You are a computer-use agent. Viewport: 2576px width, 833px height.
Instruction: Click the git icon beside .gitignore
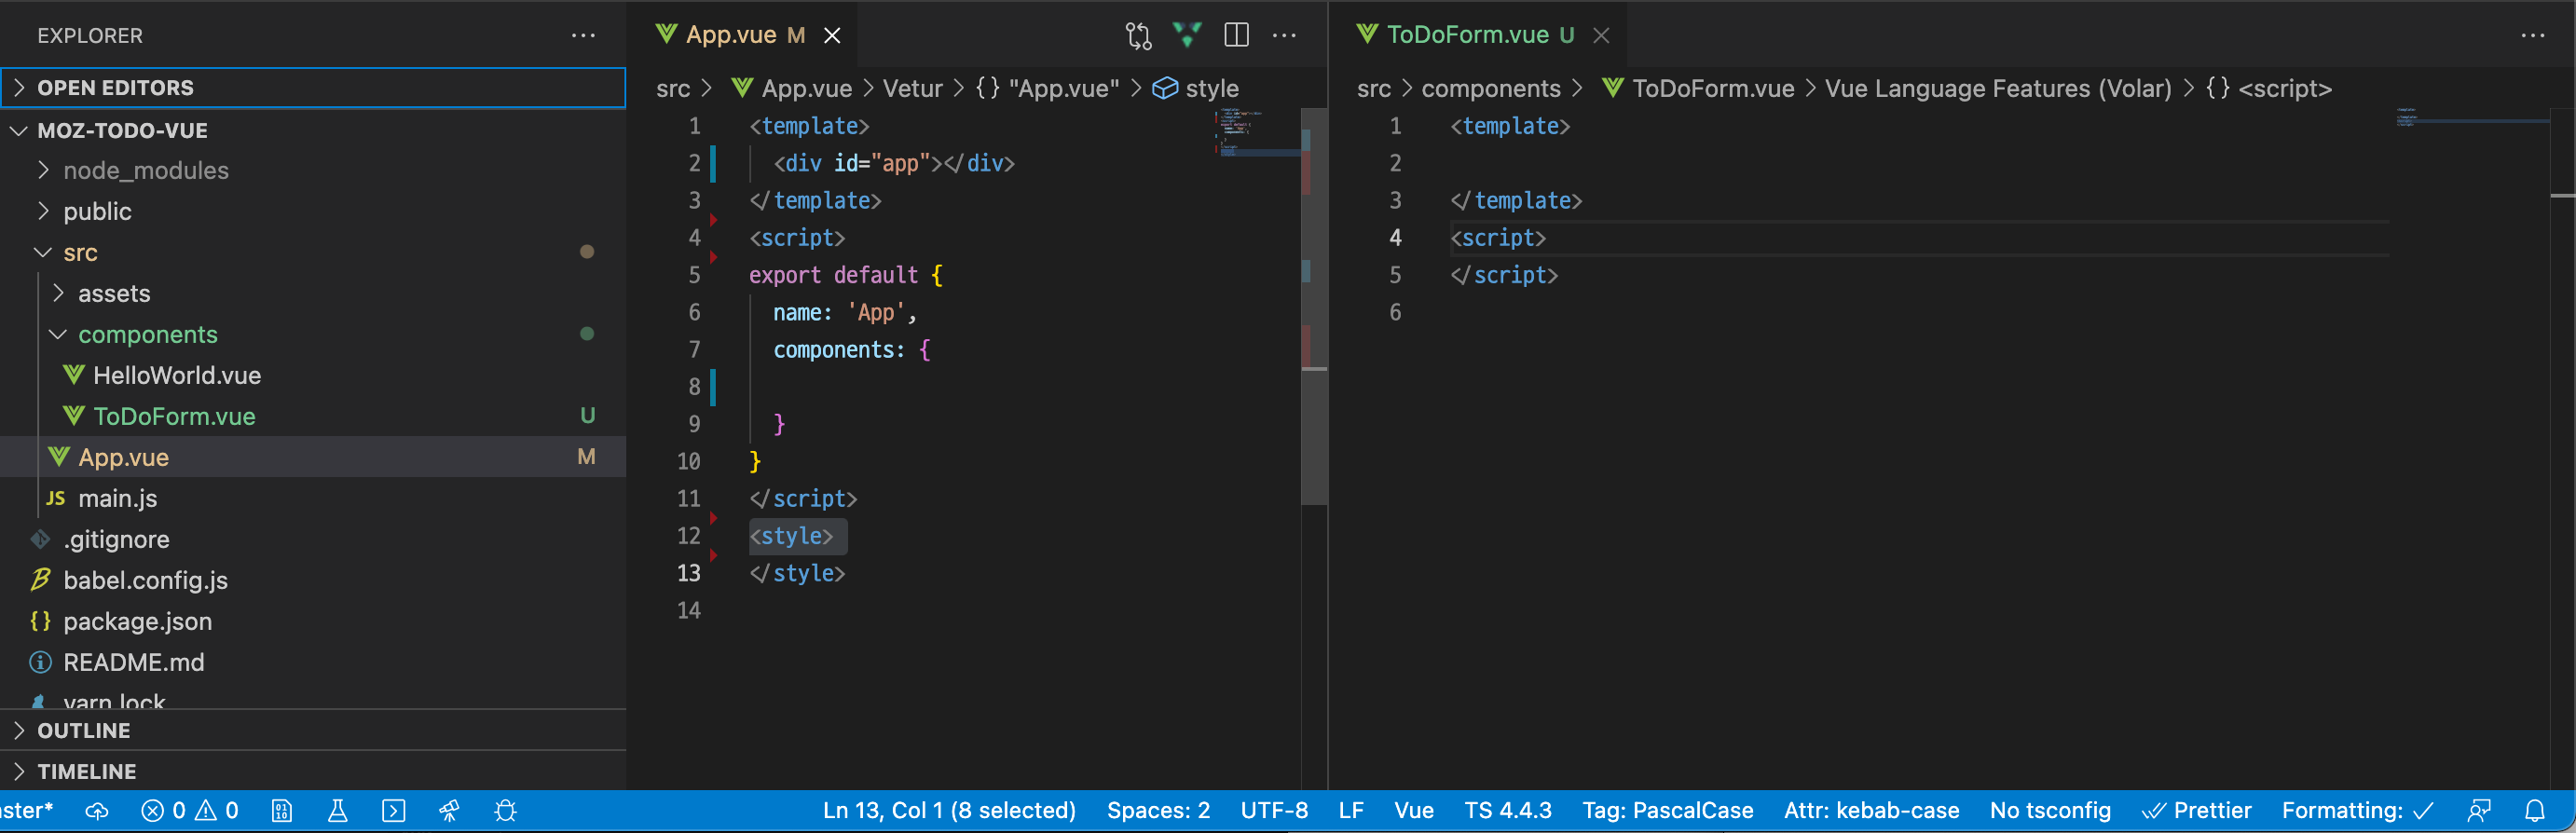(x=40, y=539)
